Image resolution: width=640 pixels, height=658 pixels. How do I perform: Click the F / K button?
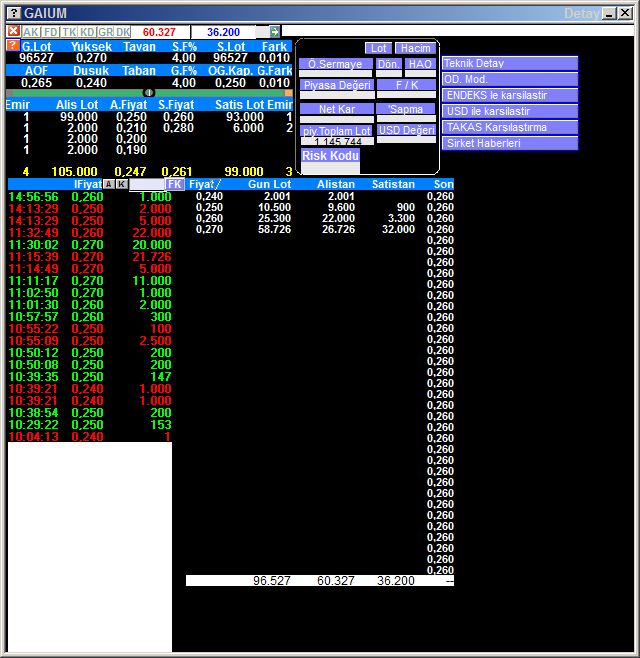pyautogui.click(x=407, y=85)
